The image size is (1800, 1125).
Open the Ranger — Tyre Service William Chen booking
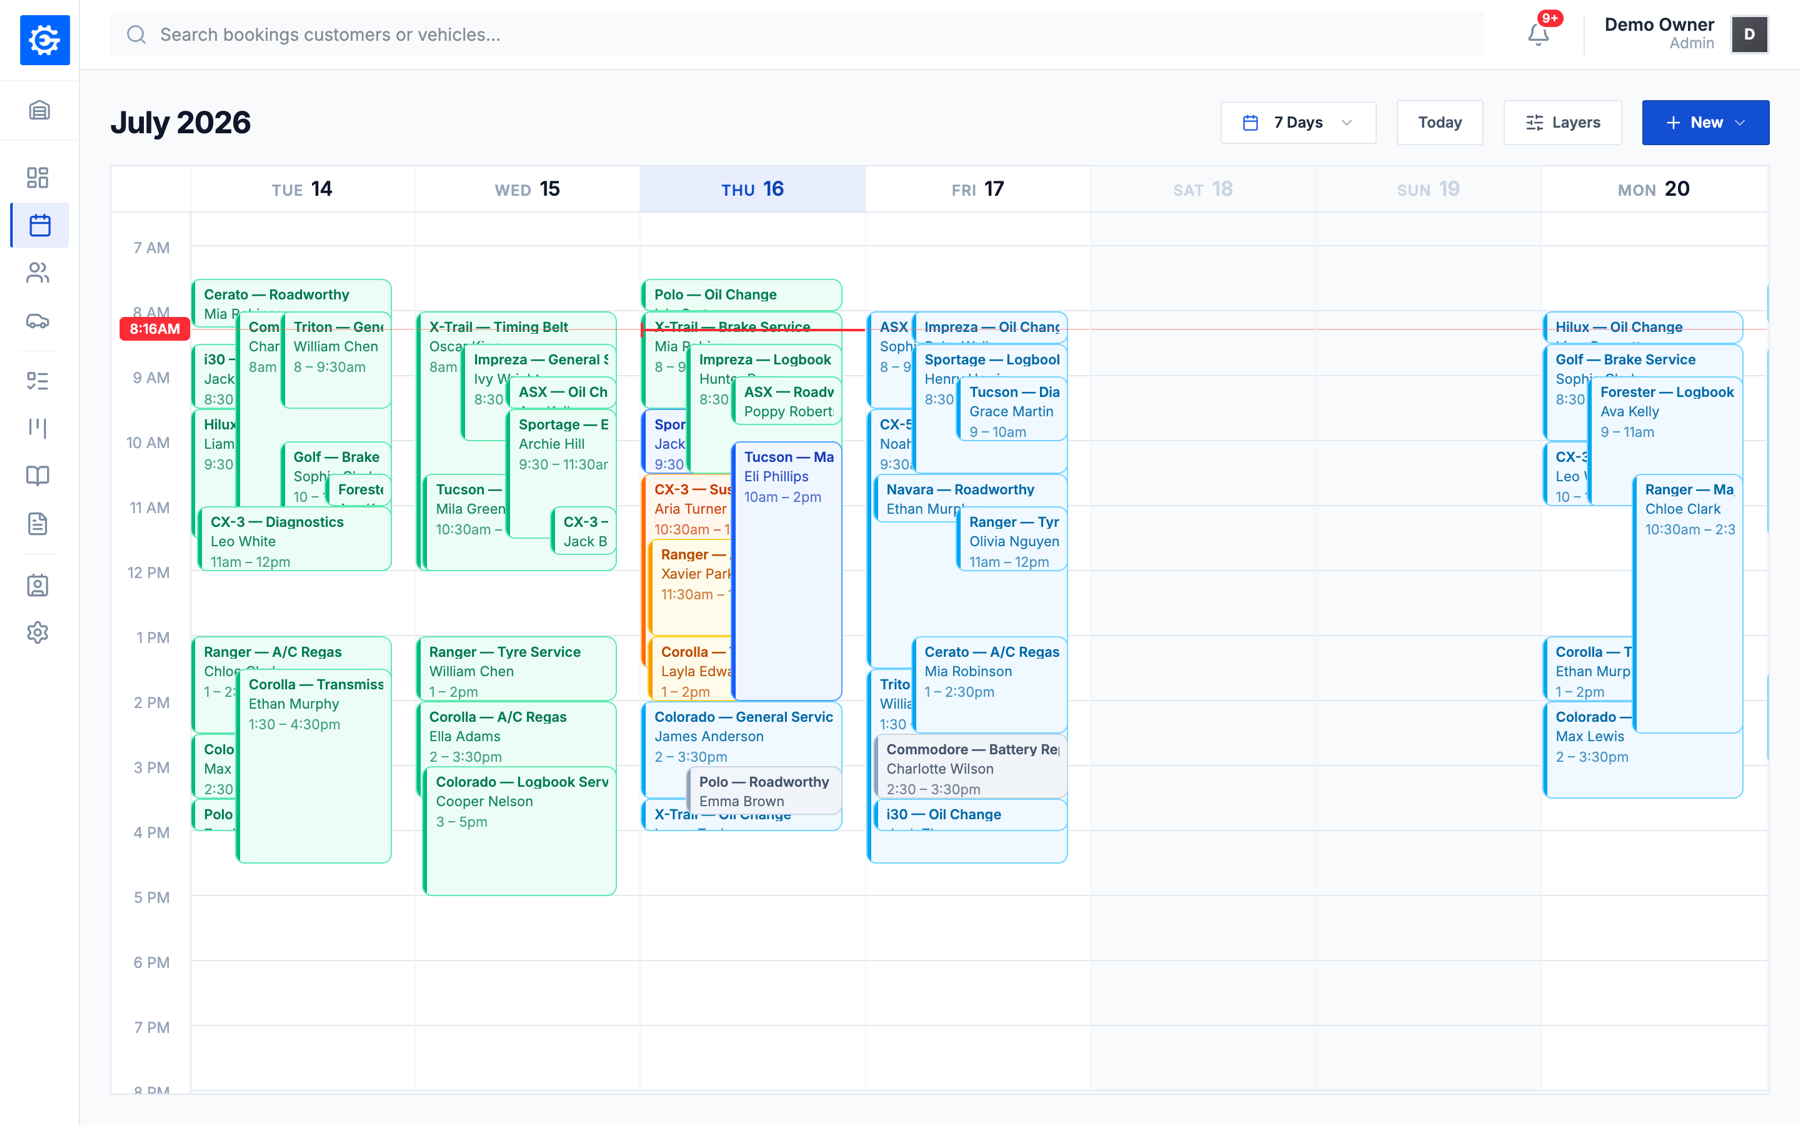point(516,669)
